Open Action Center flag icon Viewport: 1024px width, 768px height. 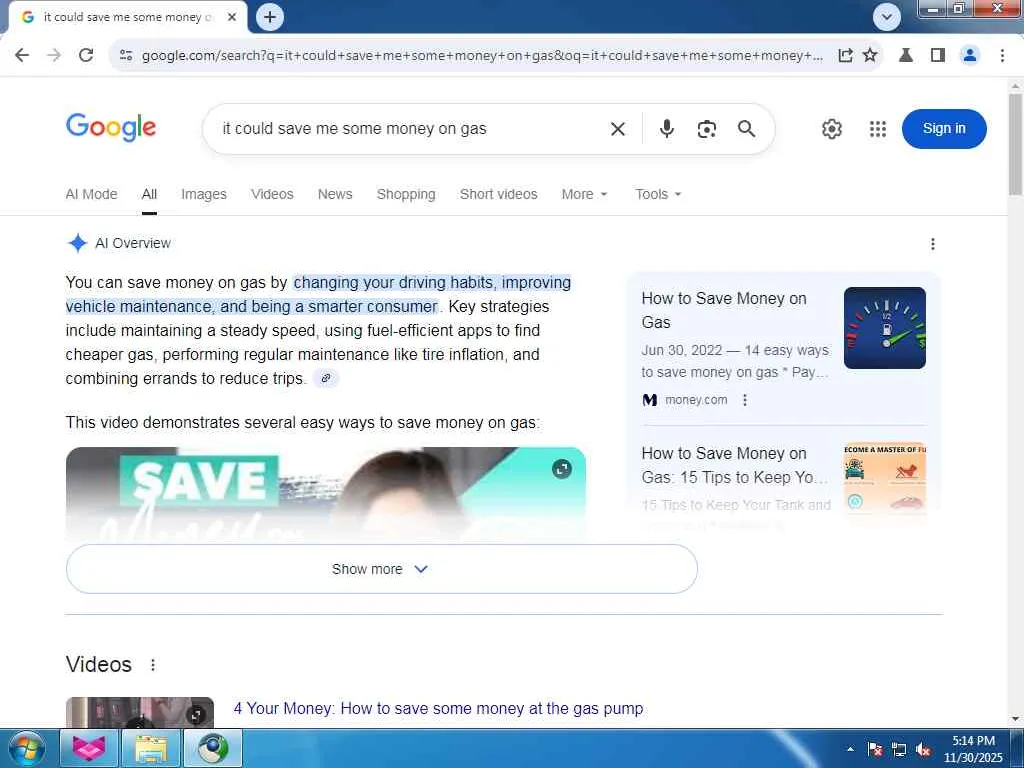click(875, 749)
